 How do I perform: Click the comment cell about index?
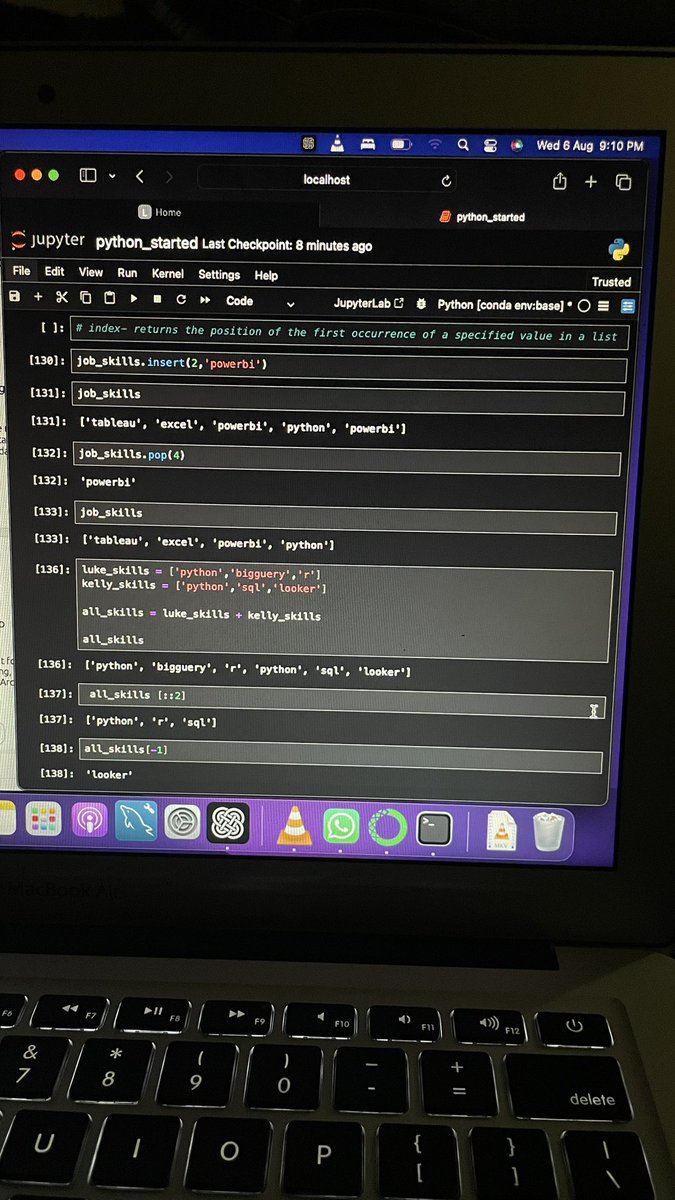pyautogui.click(x=349, y=334)
